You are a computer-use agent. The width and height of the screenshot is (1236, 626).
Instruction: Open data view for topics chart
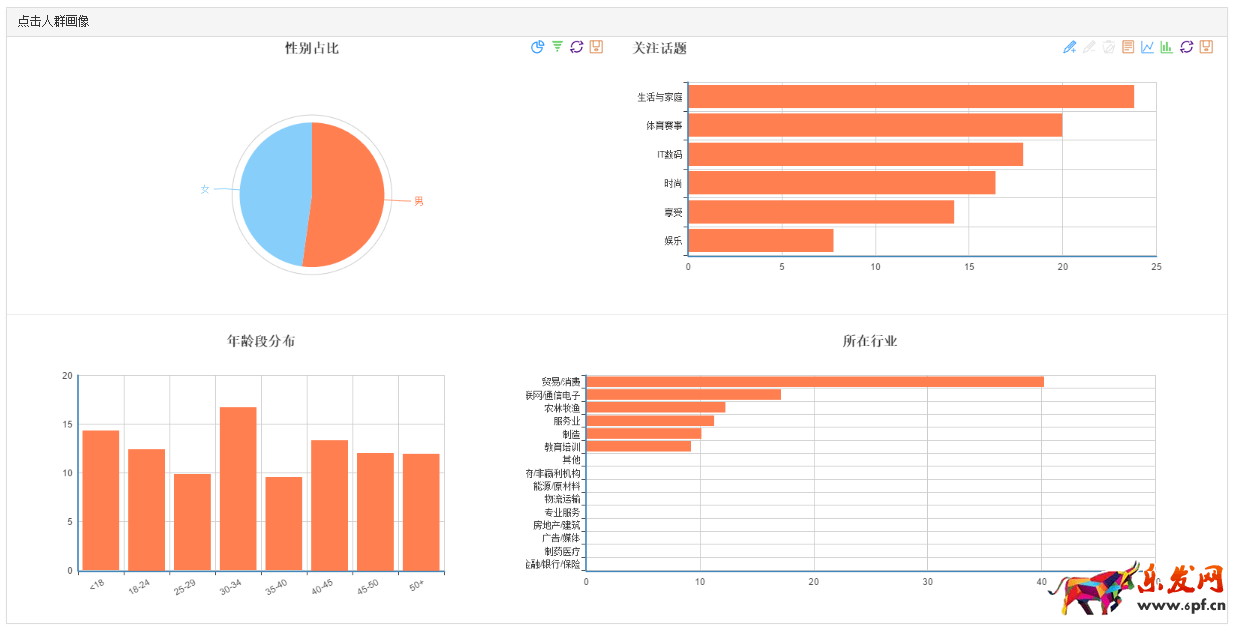point(1128,47)
